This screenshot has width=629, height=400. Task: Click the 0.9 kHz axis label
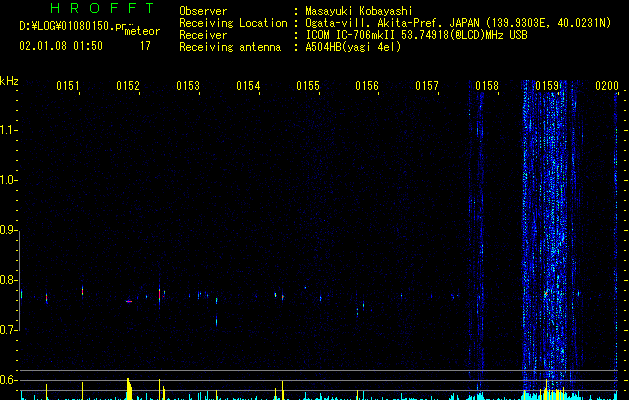pos(8,230)
